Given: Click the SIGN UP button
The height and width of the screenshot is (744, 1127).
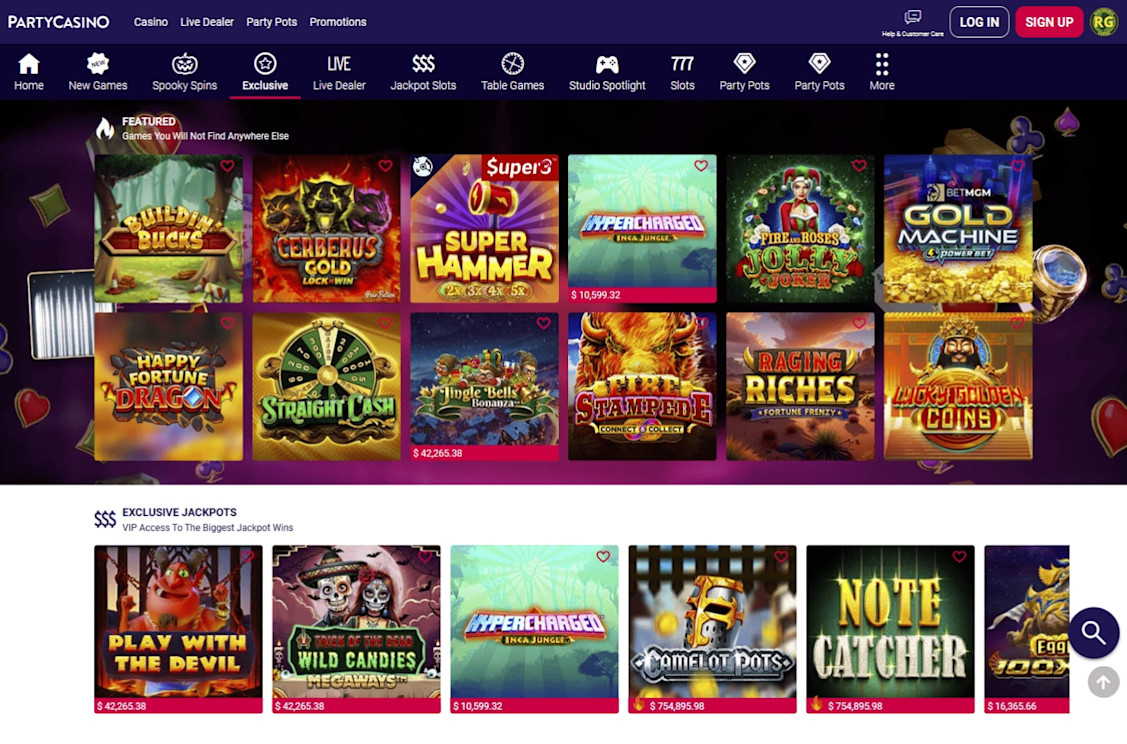Looking at the screenshot, I should coord(1049,22).
